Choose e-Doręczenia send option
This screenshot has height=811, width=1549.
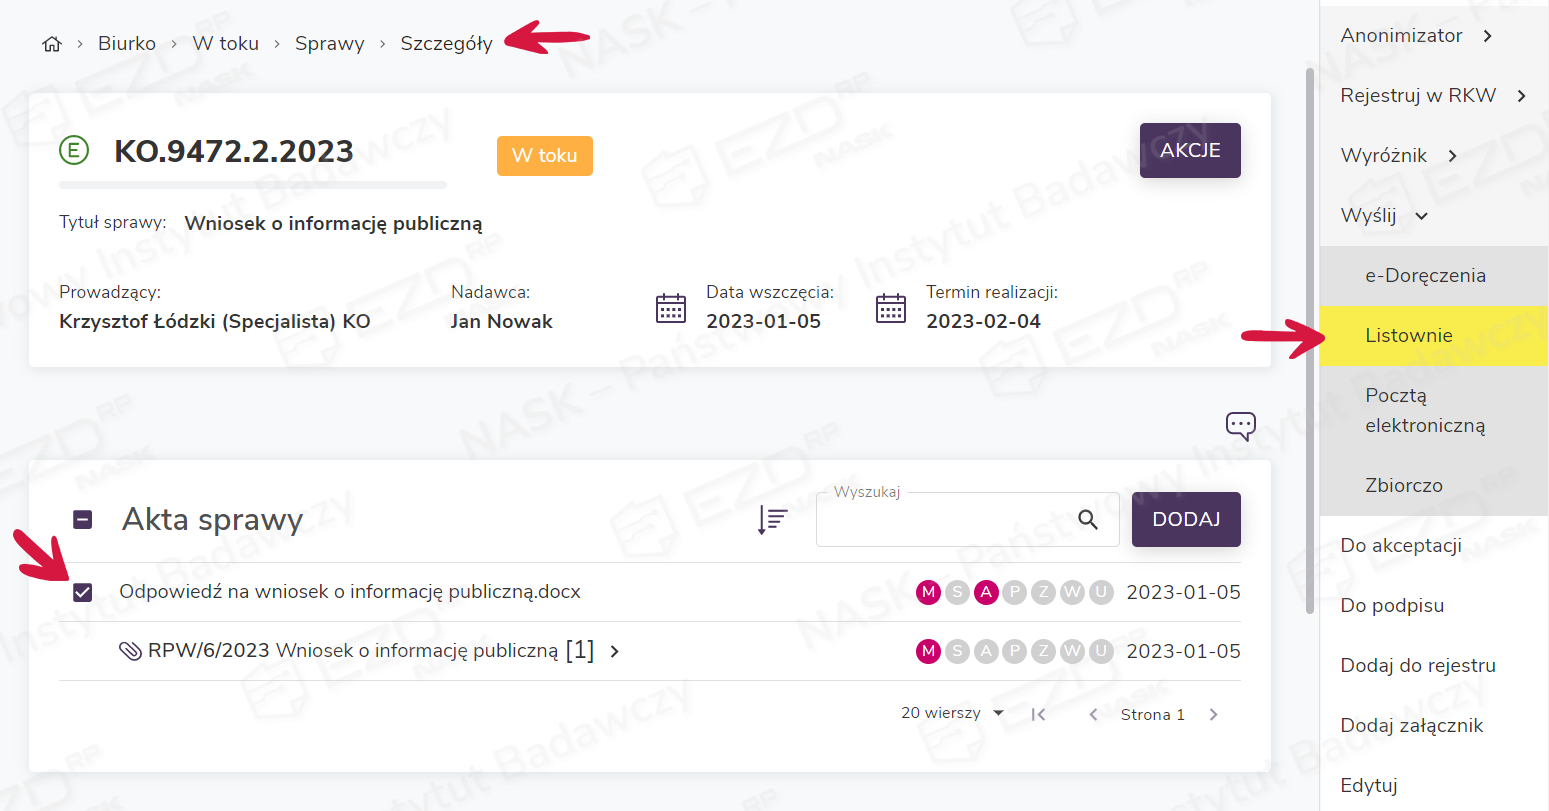click(1425, 276)
